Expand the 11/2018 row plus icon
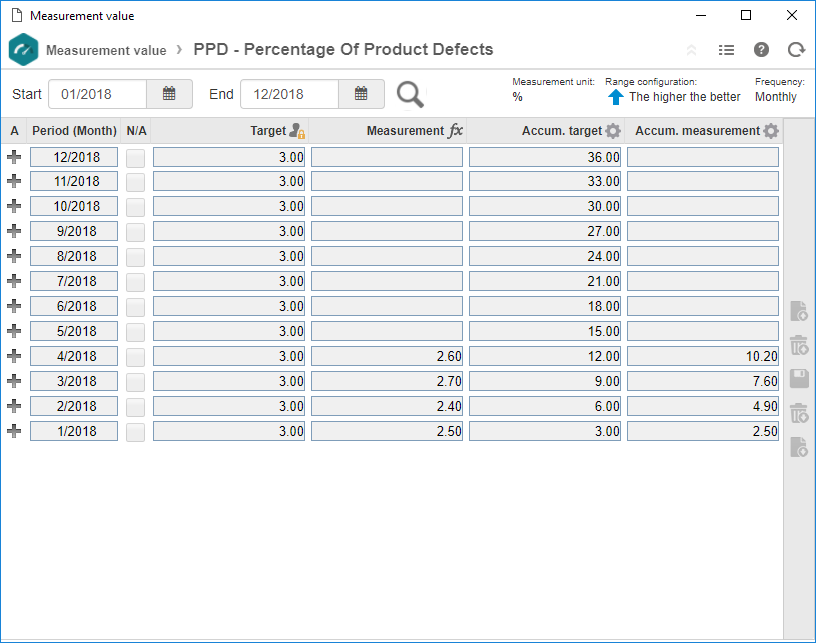Image resolution: width=816 pixels, height=643 pixels. point(14,181)
